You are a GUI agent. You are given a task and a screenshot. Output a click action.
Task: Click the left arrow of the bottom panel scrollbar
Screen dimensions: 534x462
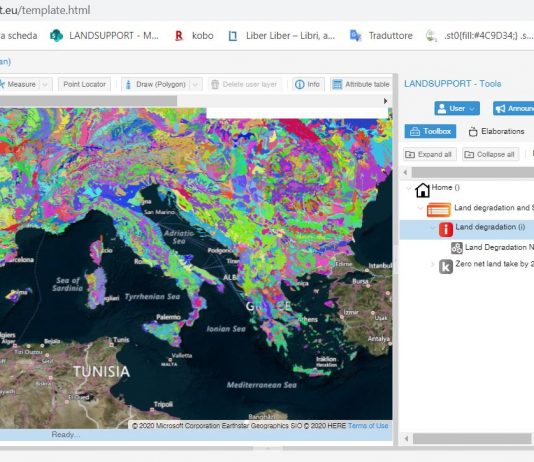pos(406,439)
